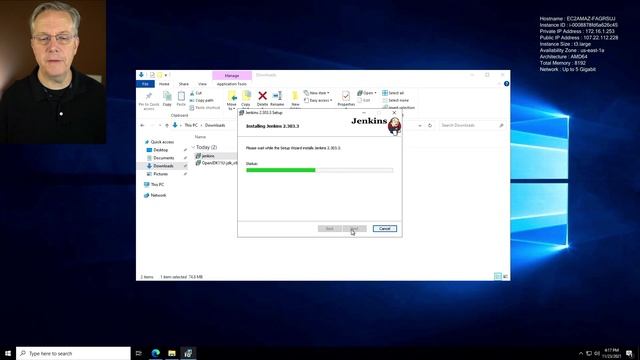Screen dimensions: 640x360
Task: Open Microsoft Edge from the taskbar
Action: [156, 353]
